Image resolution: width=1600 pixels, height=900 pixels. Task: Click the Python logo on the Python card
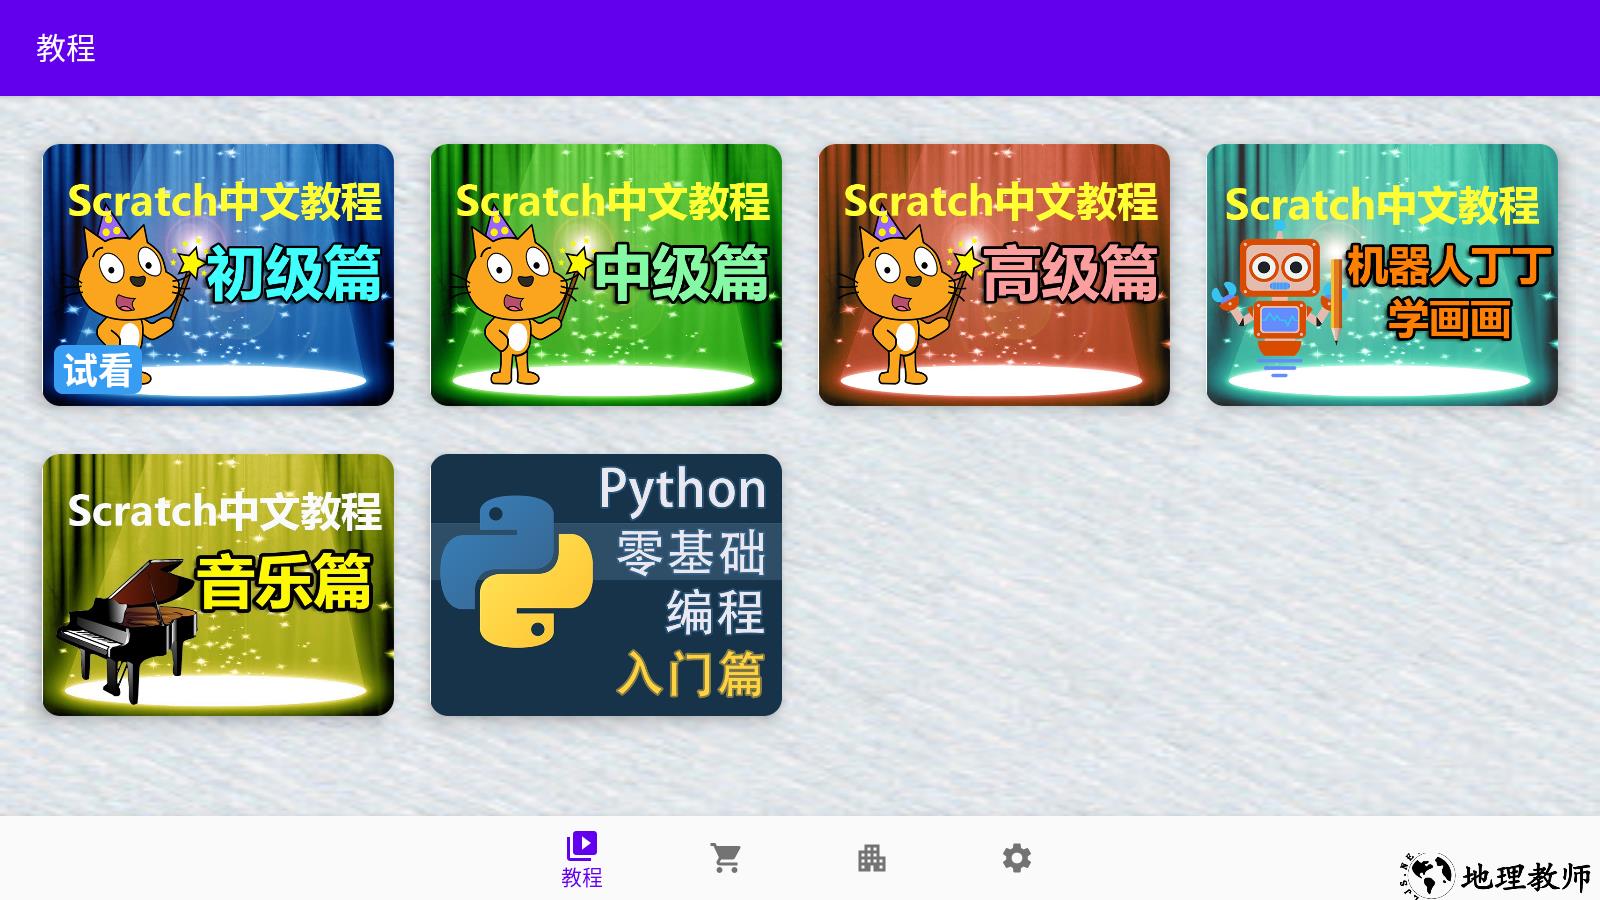516,572
